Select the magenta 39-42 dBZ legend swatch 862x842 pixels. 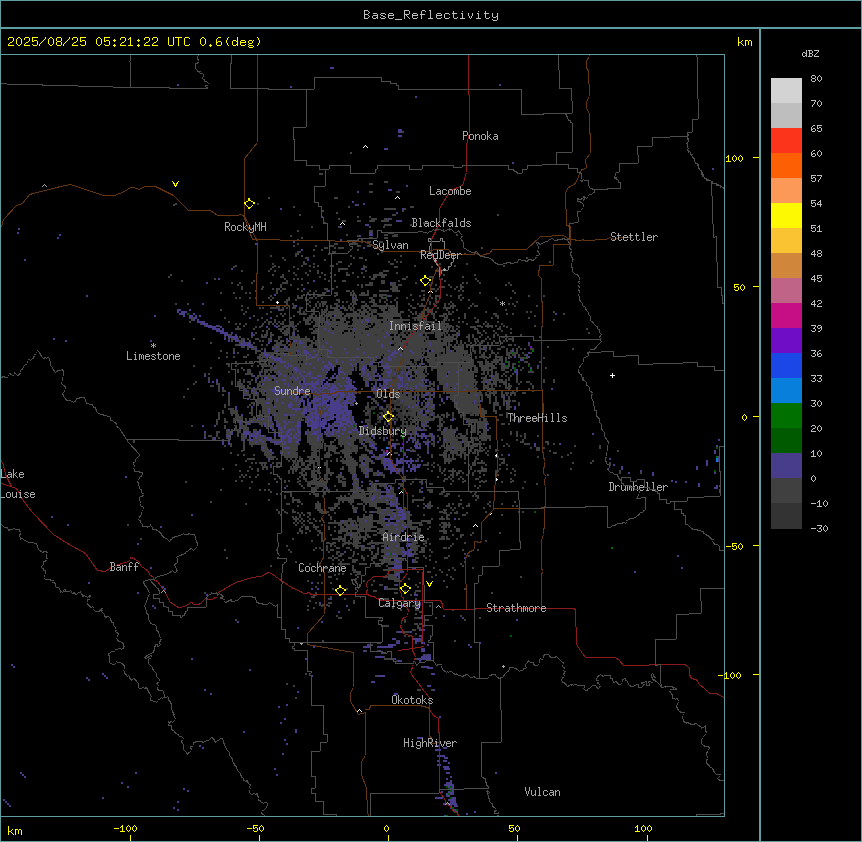(786, 315)
